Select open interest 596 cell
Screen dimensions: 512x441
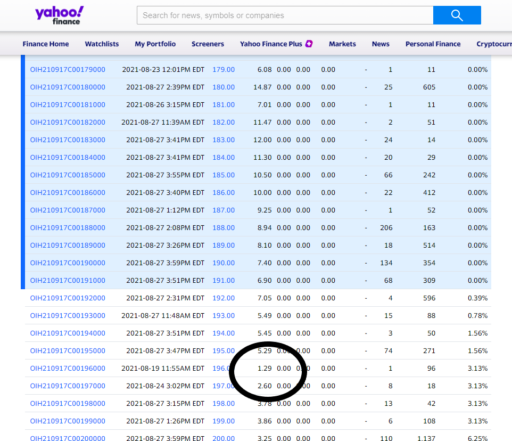tap(429, 298)
